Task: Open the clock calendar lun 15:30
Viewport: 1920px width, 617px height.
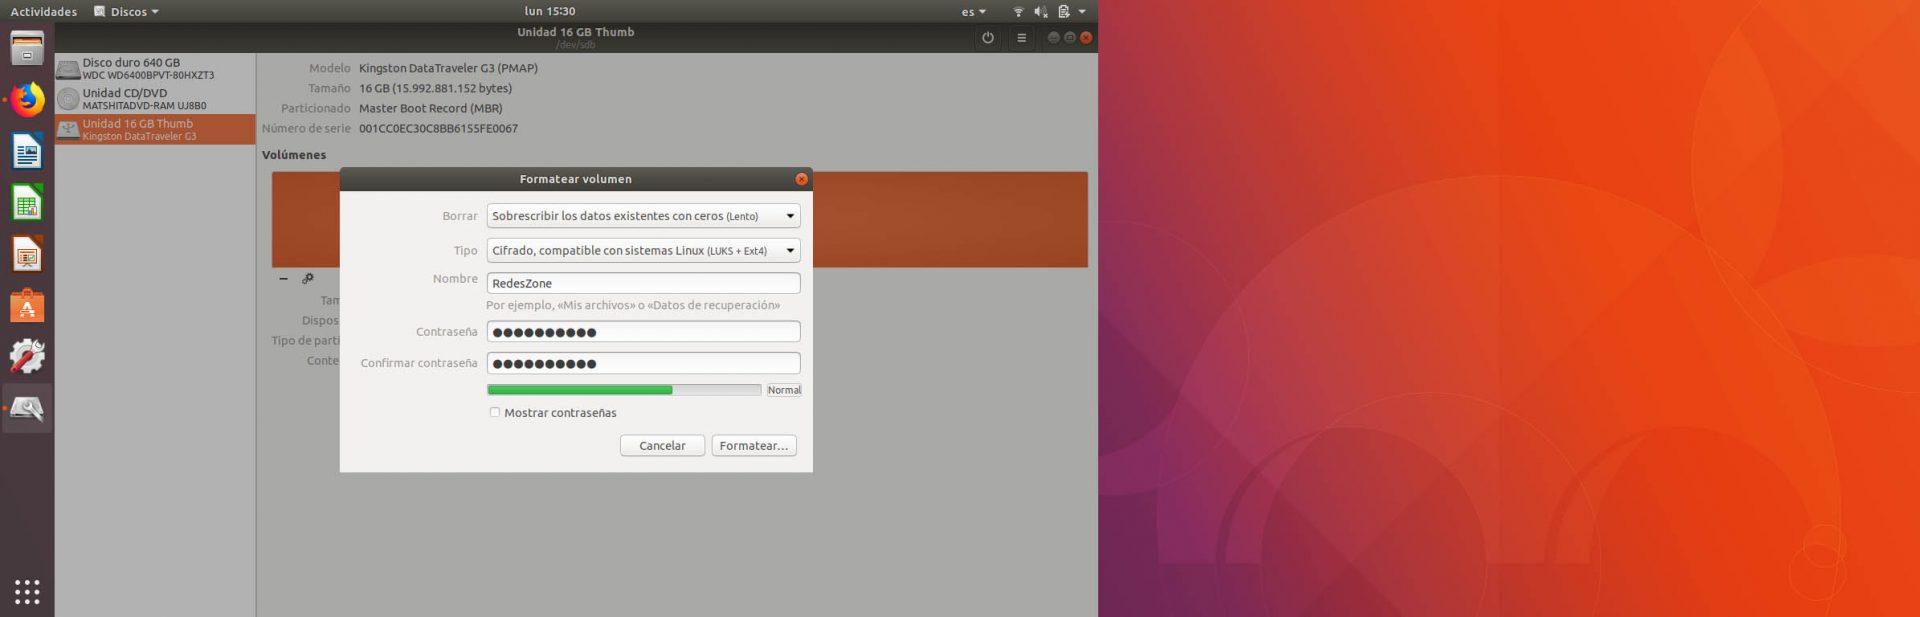Action: [x=549, y=12]
